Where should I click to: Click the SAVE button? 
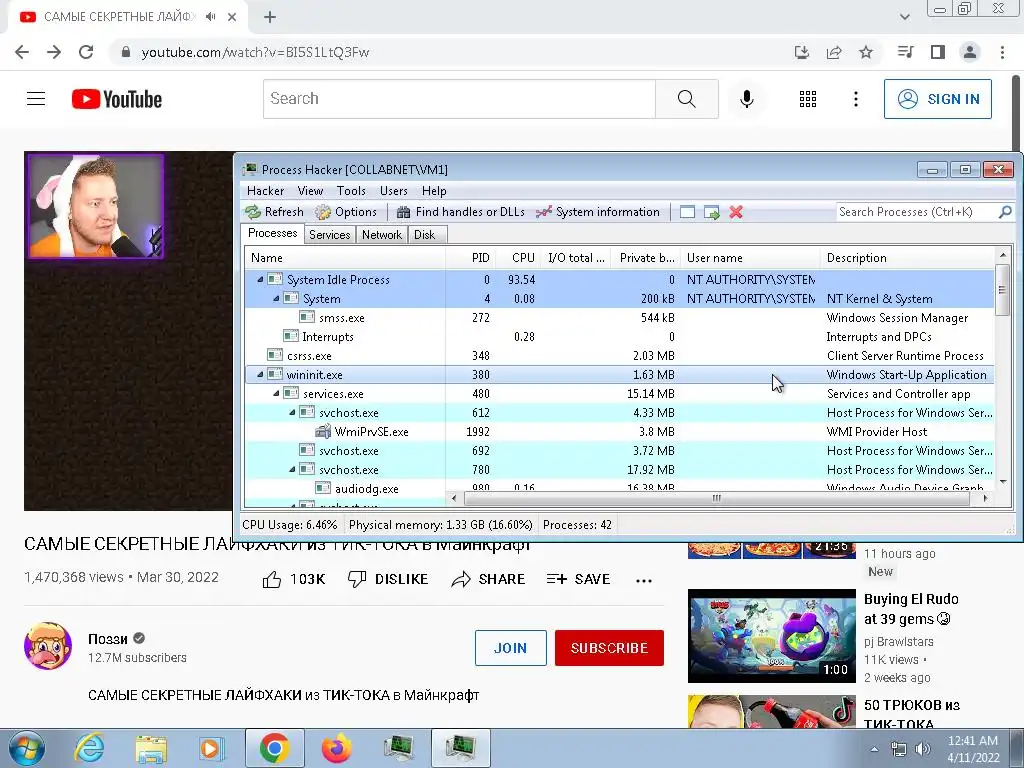pyautogui.click(x=579, y=579)
